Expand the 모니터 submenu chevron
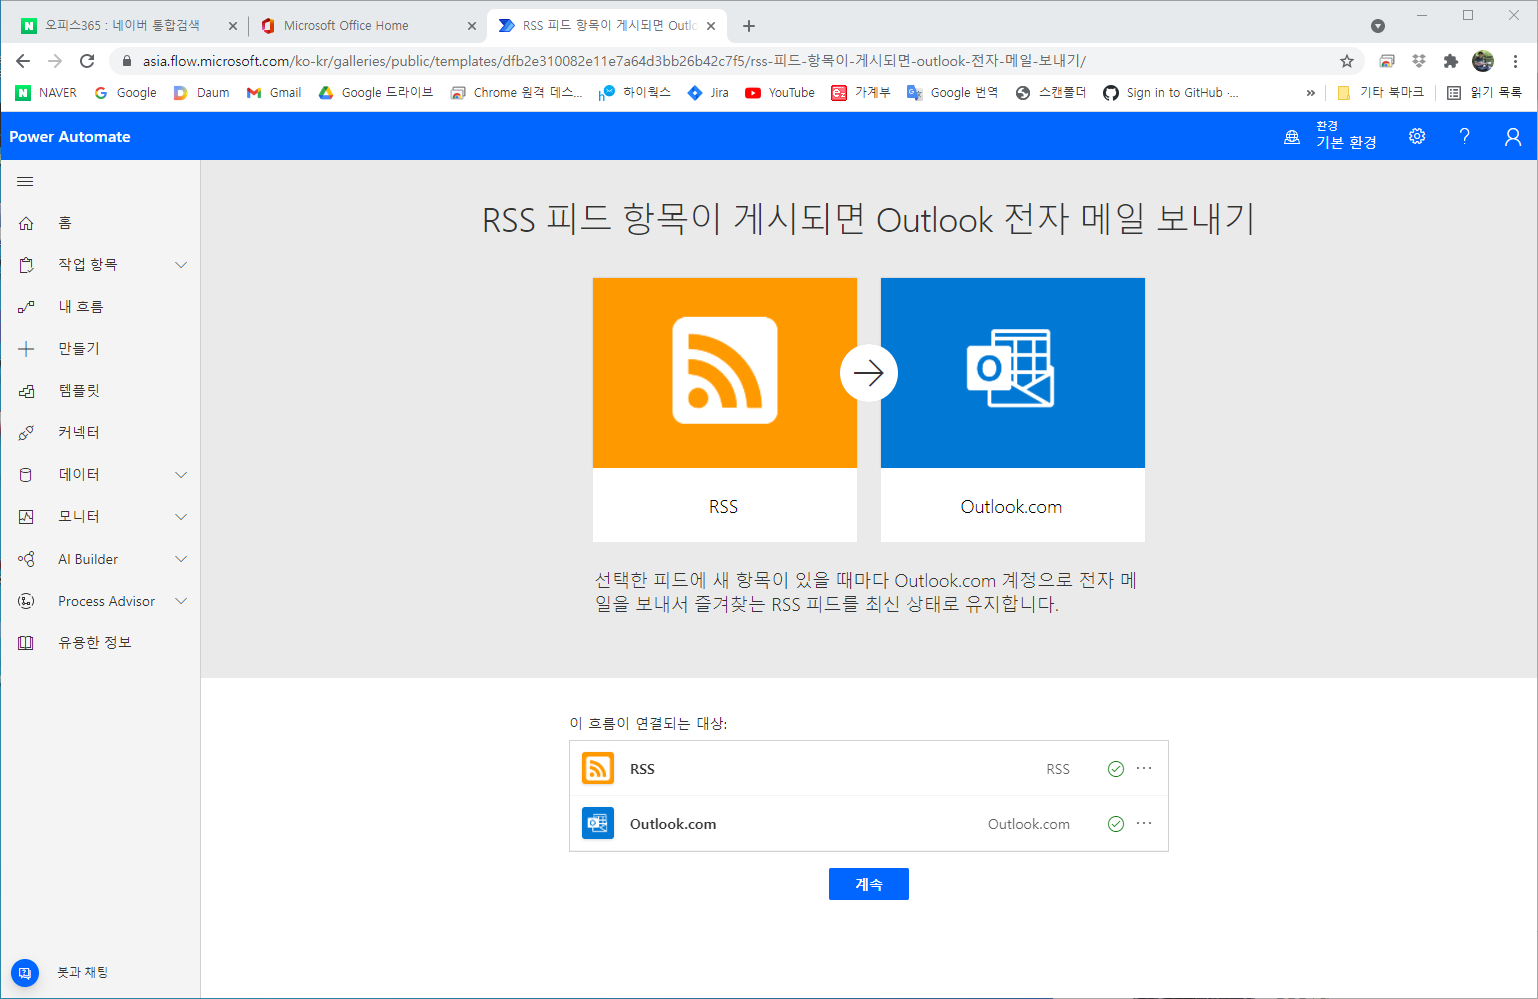This screenshot has width=1538, height=999. click(x=181, y=517)
